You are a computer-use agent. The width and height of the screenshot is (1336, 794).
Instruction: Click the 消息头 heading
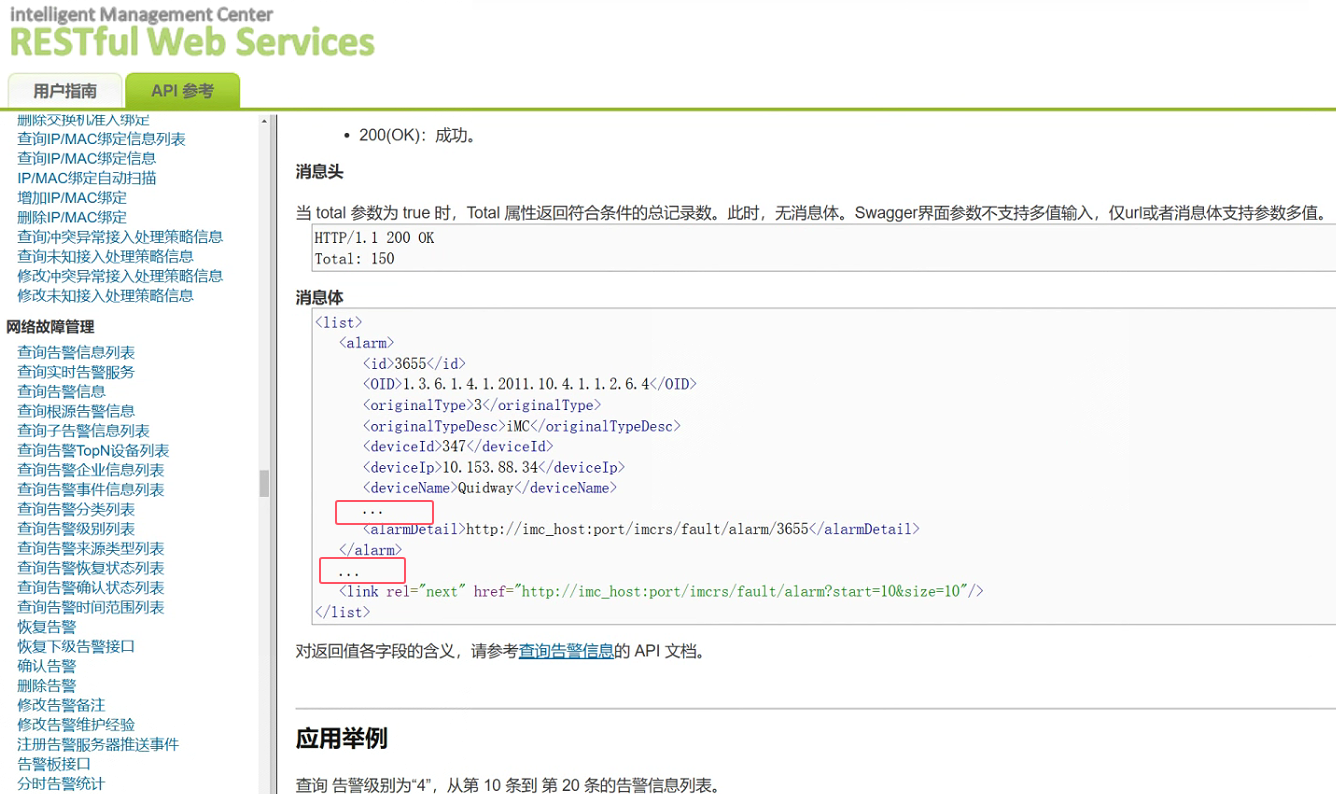(x=320, y=172)
